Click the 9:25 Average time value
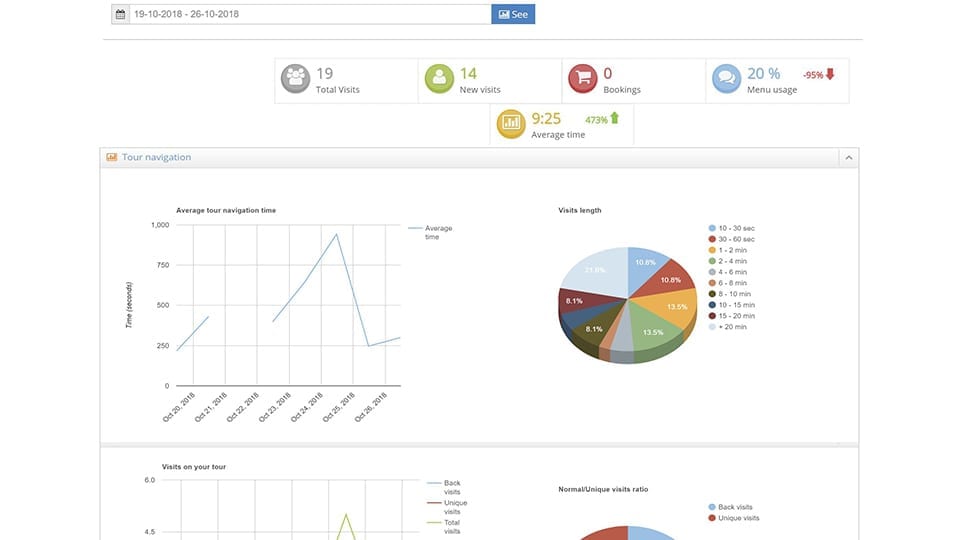Screen dimensions: 960x540 click(546, 118)
